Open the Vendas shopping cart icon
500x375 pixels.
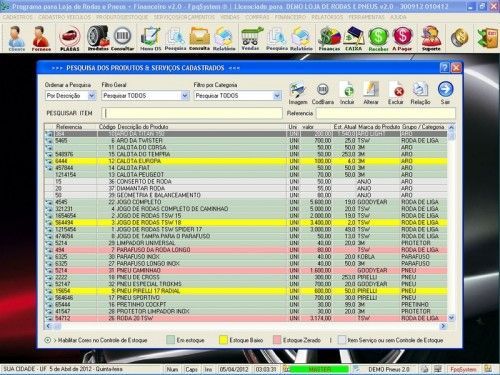point(251,38)
